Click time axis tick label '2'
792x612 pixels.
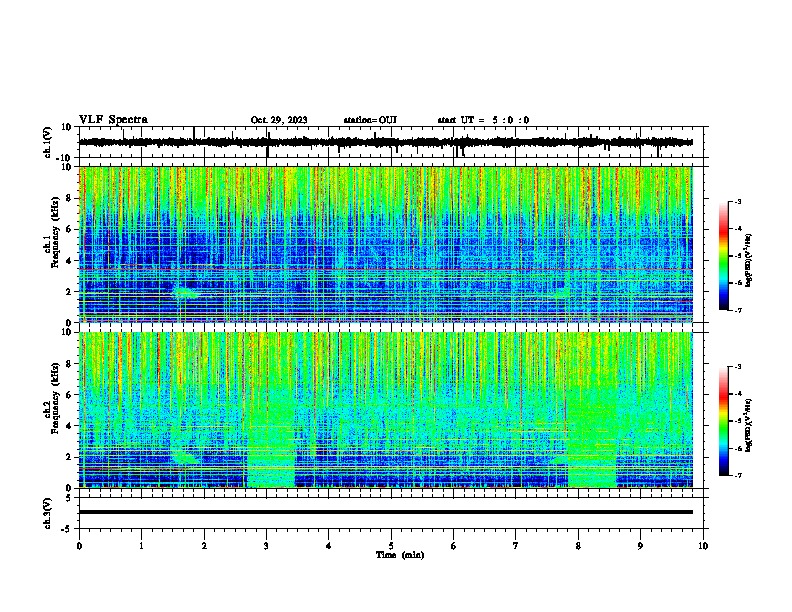click(x=204, y=546)
